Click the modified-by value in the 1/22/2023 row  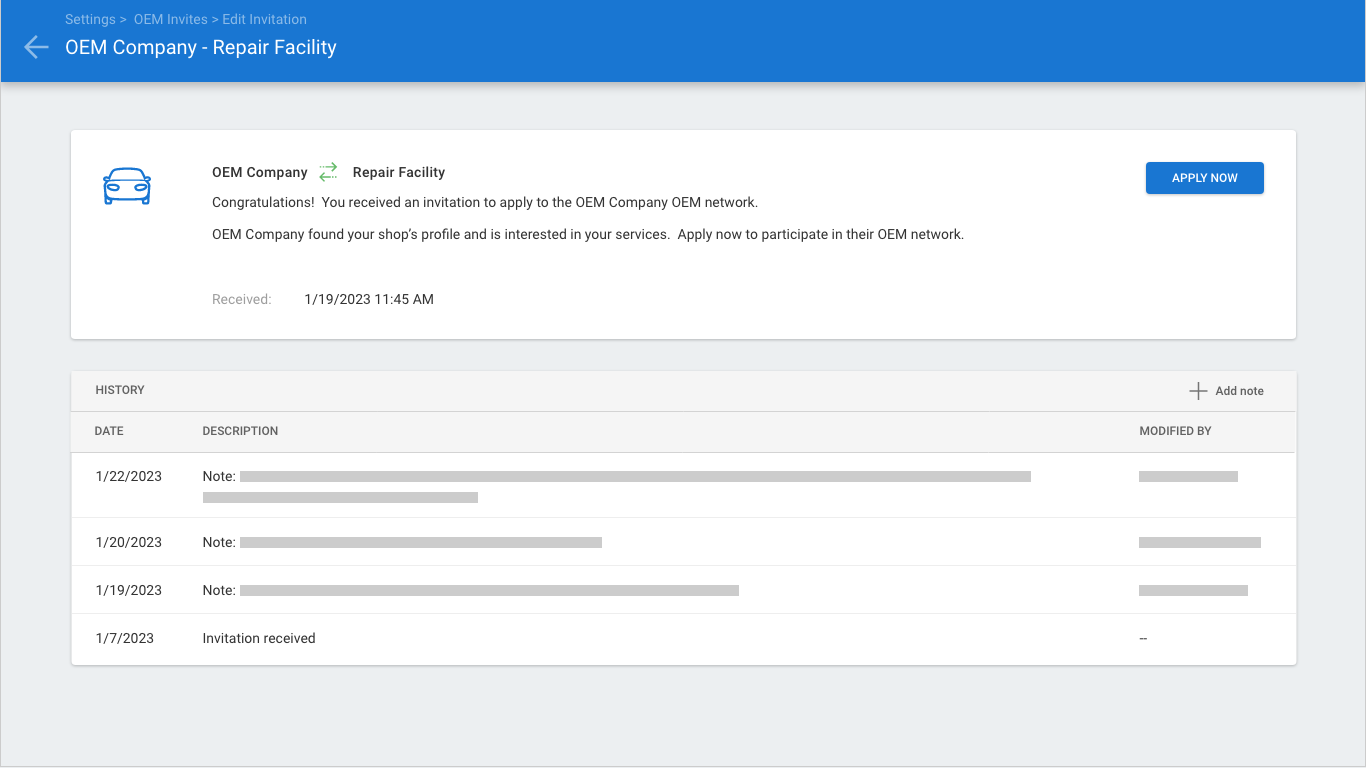coord(1188,476)
